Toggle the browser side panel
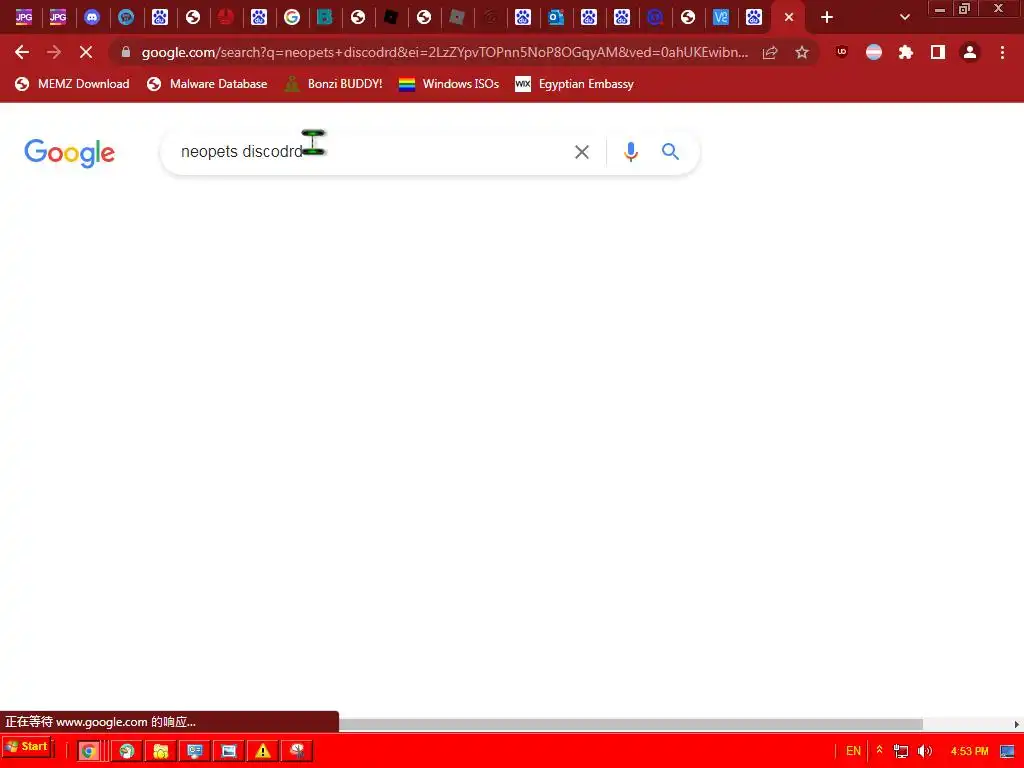 pyautogui.click(x=938, y=52)
